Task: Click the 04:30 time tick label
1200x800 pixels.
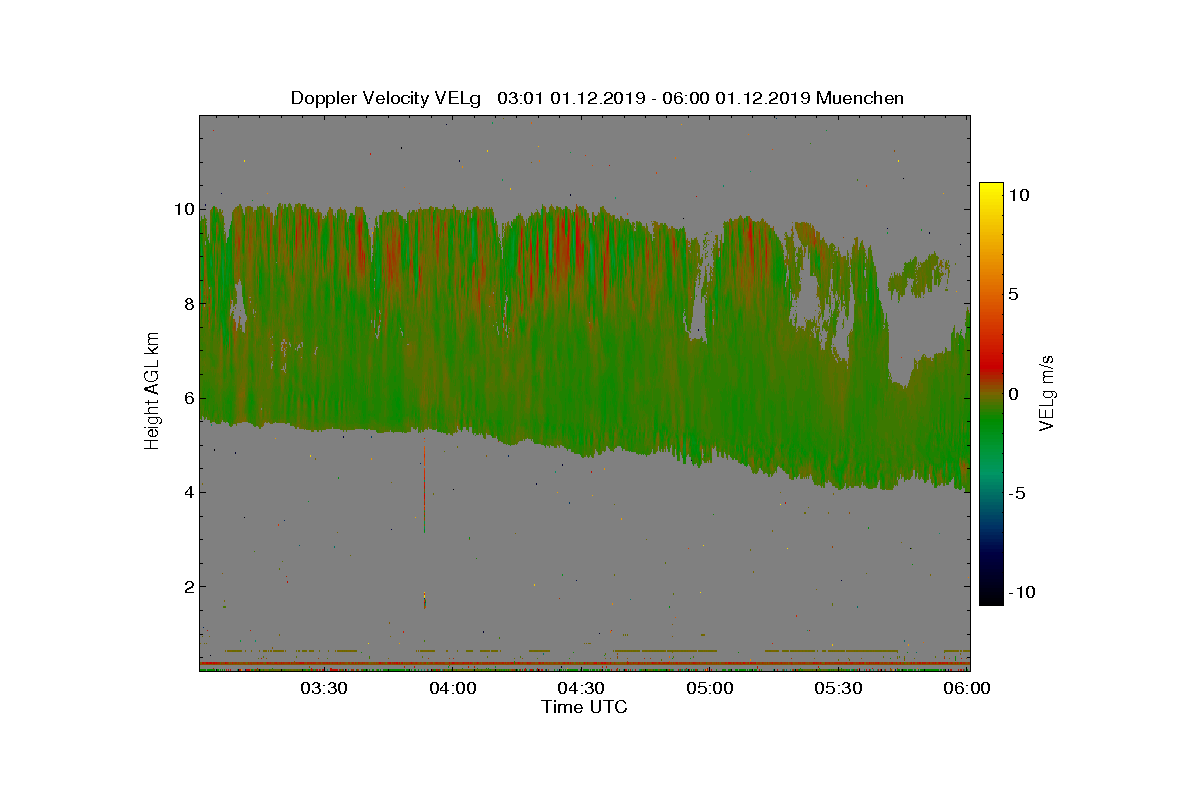Action: (581, 688)
